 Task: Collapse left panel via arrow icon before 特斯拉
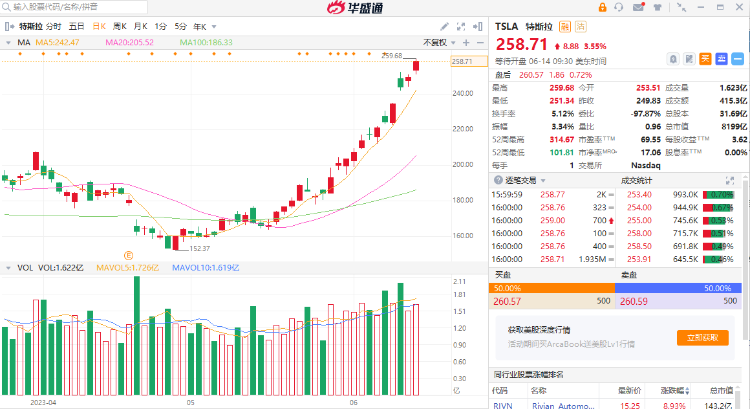(9, 26)
